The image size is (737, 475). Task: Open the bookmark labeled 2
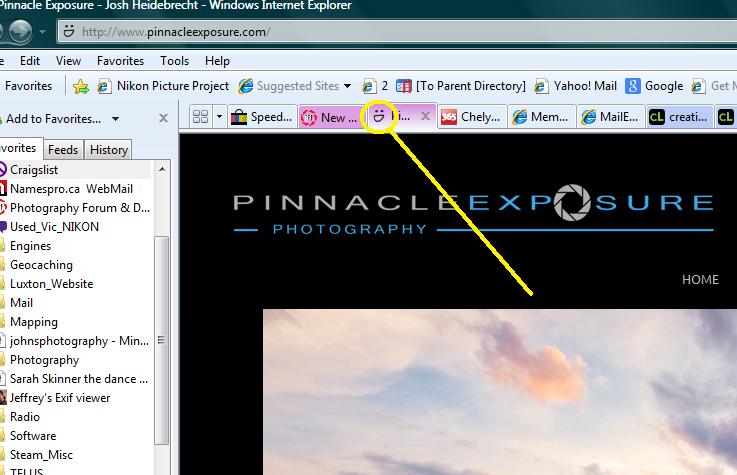[x=375, y=86]
